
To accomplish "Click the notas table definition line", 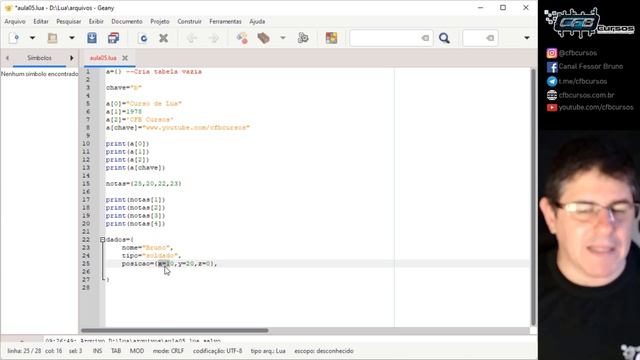I will (144, 184).
